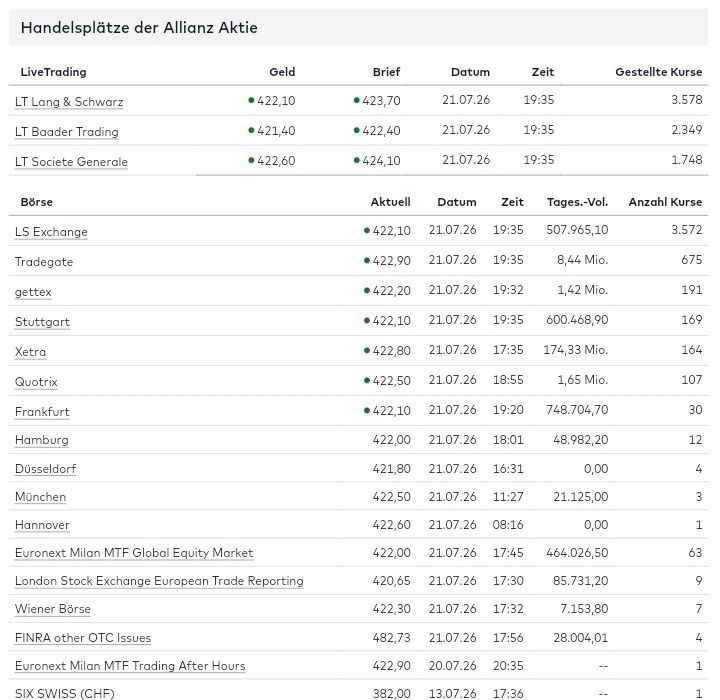The width and height of the screenshot is (720, 700).
Task: Open the LS Exchange link
Action: tap(51, 231)
